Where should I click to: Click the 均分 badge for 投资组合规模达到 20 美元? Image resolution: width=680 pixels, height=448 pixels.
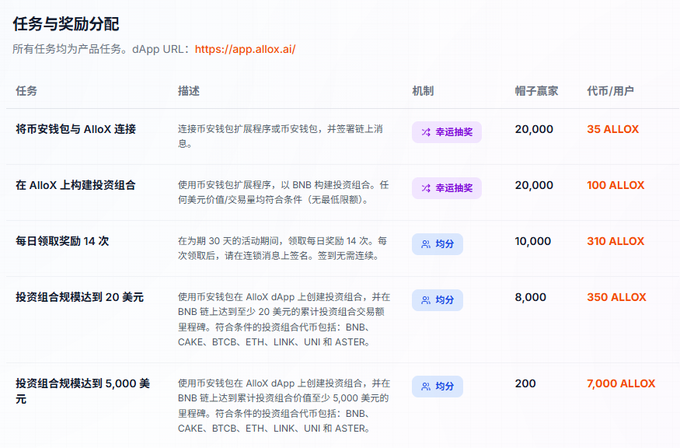click(x=437, y=300)
